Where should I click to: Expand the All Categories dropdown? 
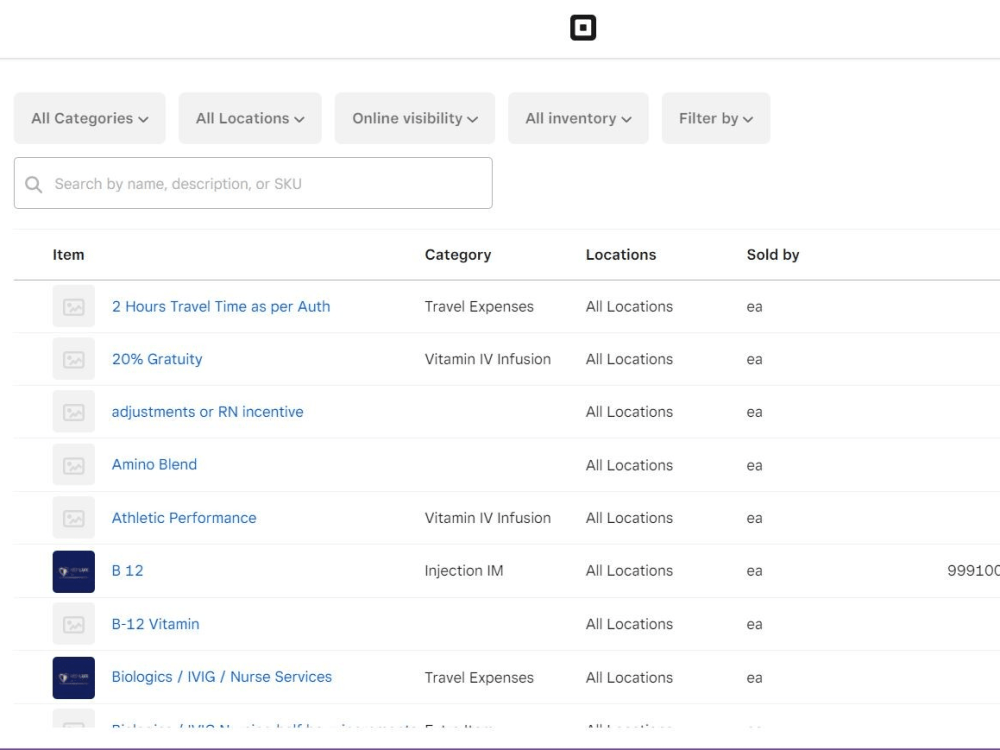pos(90,118)
